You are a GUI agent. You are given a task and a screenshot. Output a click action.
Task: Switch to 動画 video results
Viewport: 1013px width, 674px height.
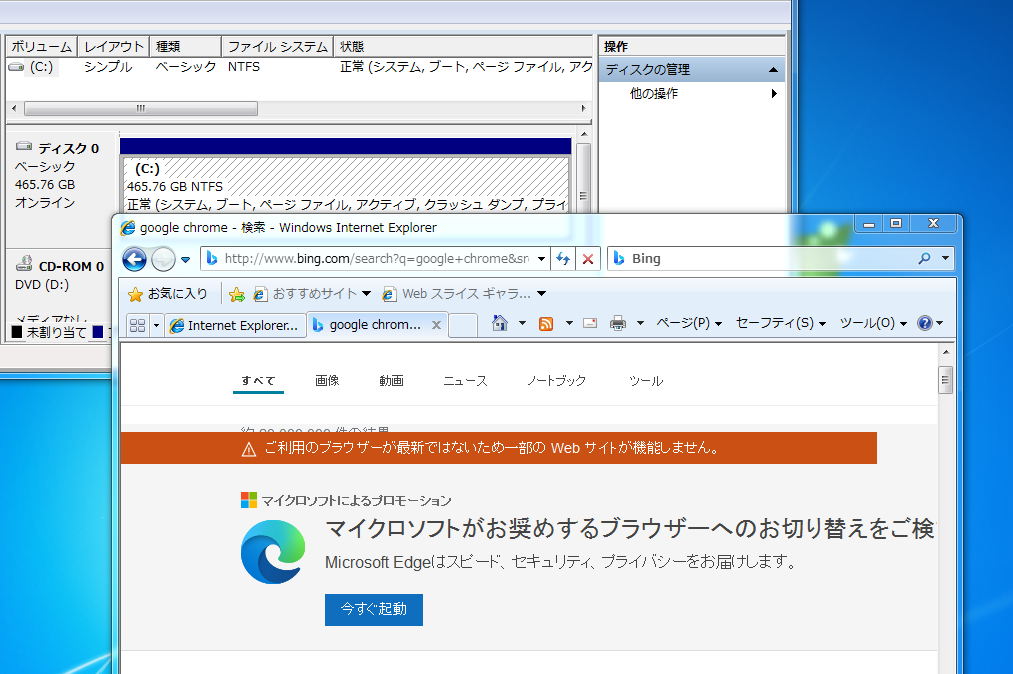click(x=392, y=381)
